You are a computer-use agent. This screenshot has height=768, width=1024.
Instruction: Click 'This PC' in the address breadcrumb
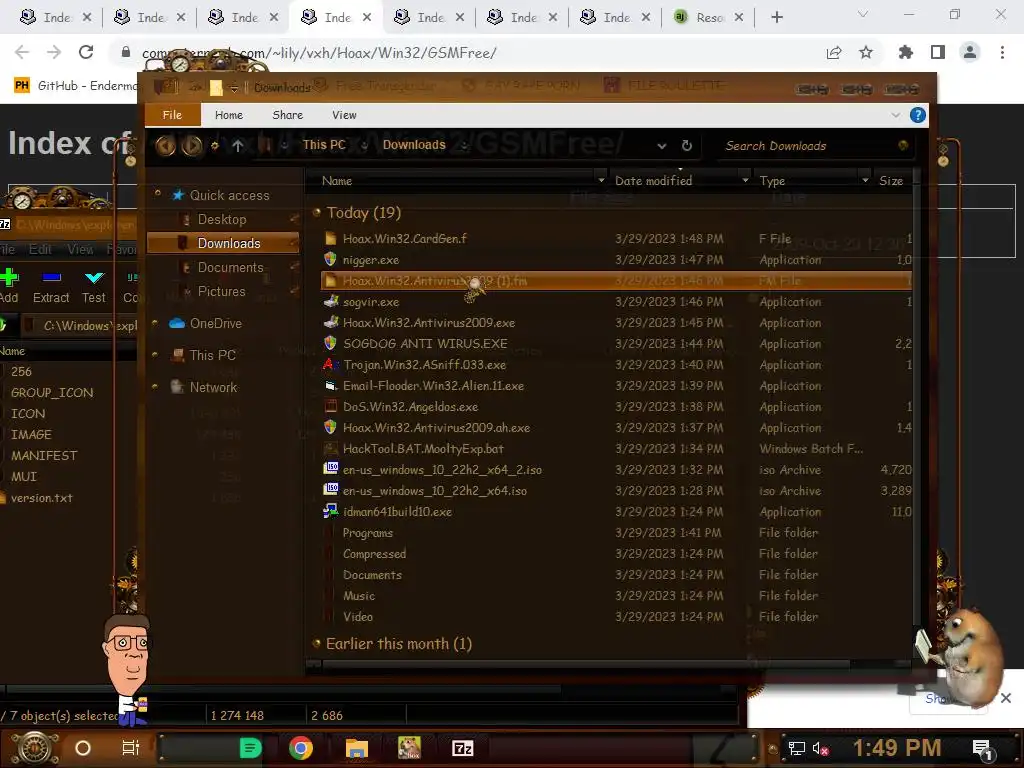pos(324,145)
